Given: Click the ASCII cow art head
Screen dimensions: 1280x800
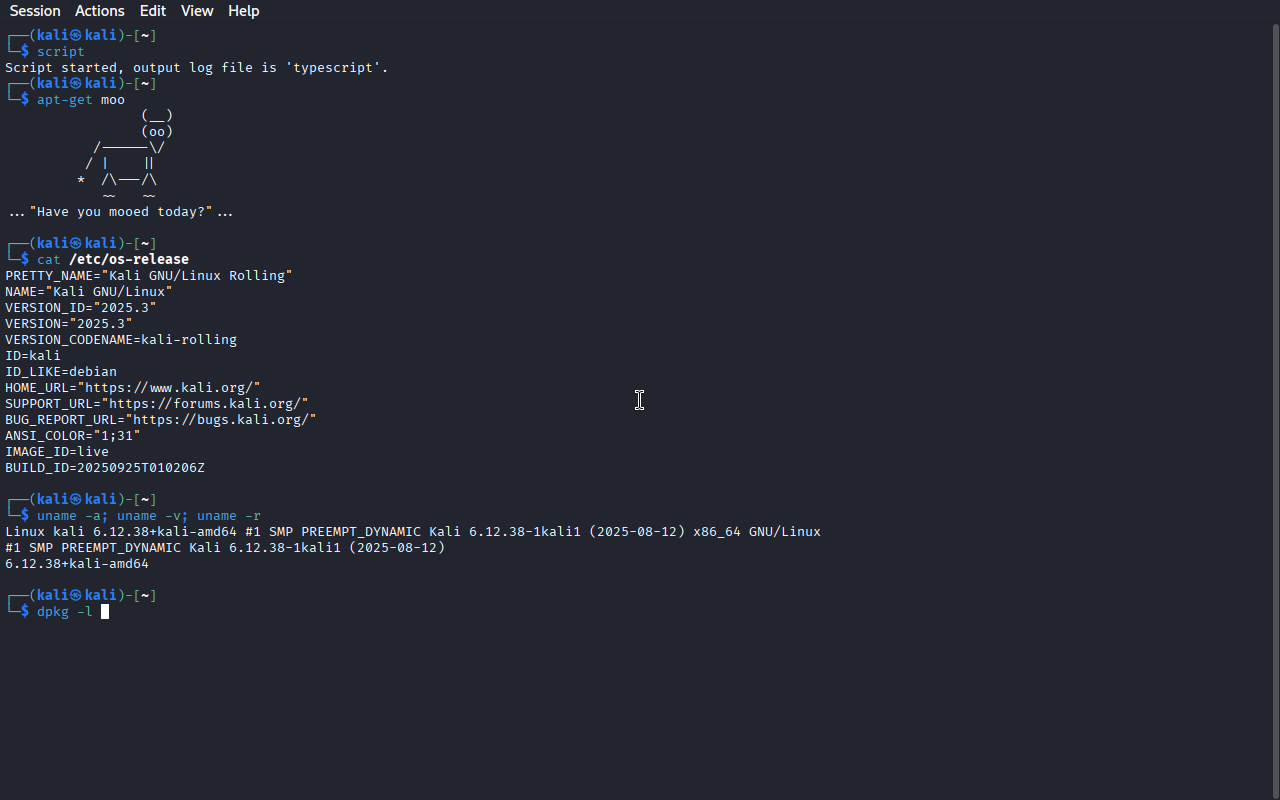Looking at the screenshot, I should point(157,123).
